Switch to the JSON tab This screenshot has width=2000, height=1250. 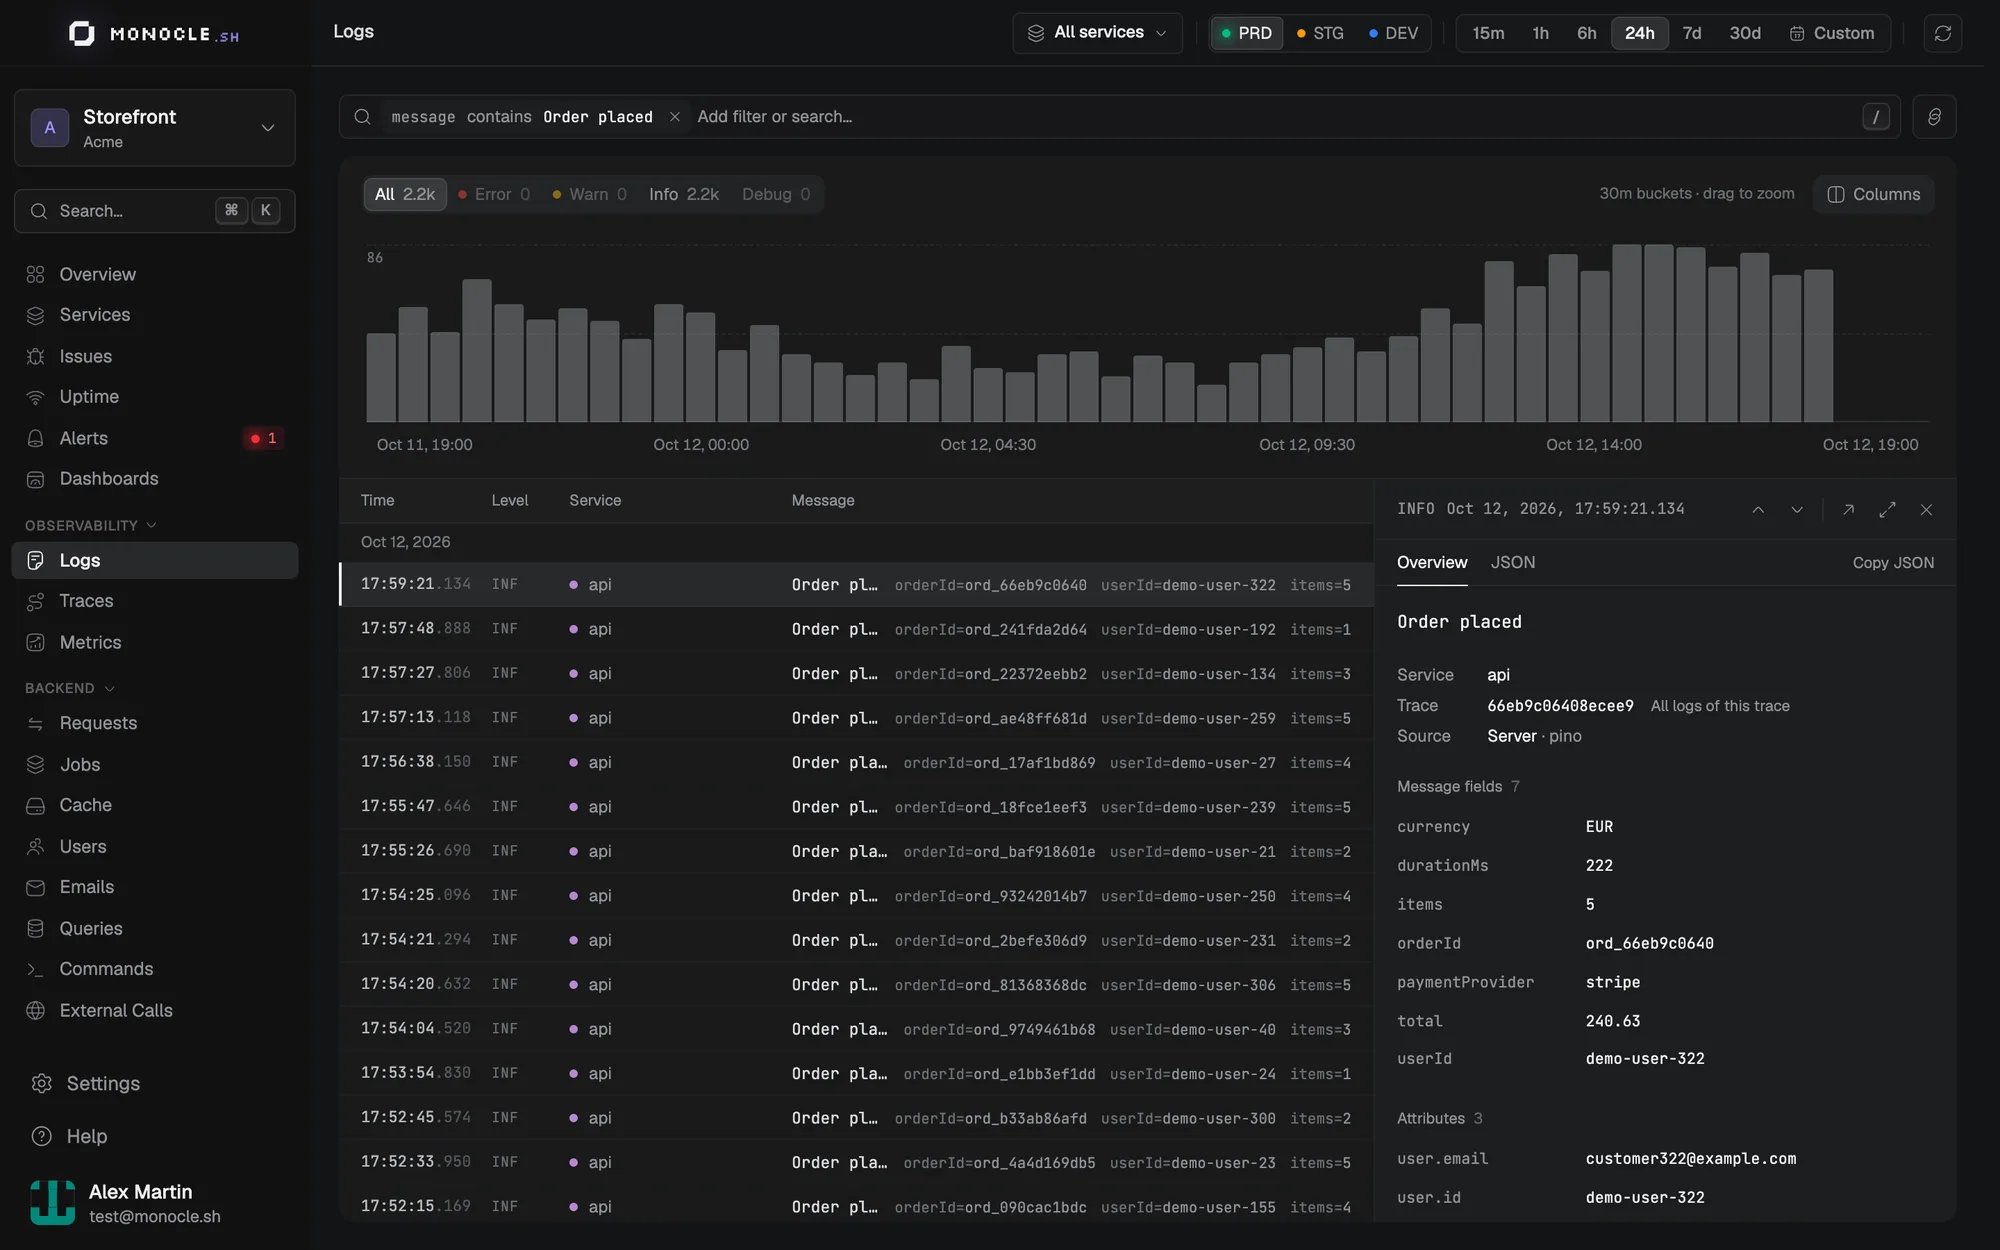coord(1513,562)
